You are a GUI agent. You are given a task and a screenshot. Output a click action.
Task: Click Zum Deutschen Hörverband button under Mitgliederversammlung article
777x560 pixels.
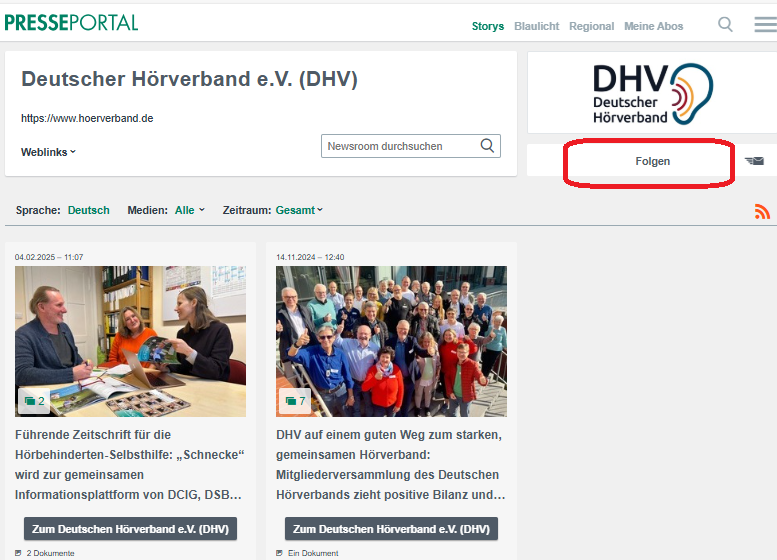(x=391, y=529)
